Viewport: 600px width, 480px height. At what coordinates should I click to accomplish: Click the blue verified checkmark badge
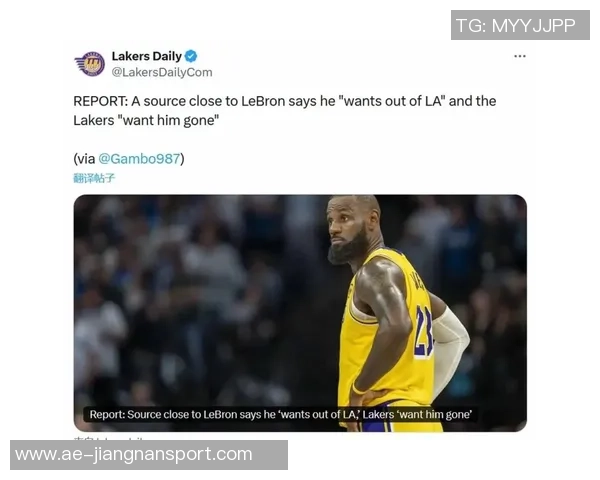(x=191, y=56)
